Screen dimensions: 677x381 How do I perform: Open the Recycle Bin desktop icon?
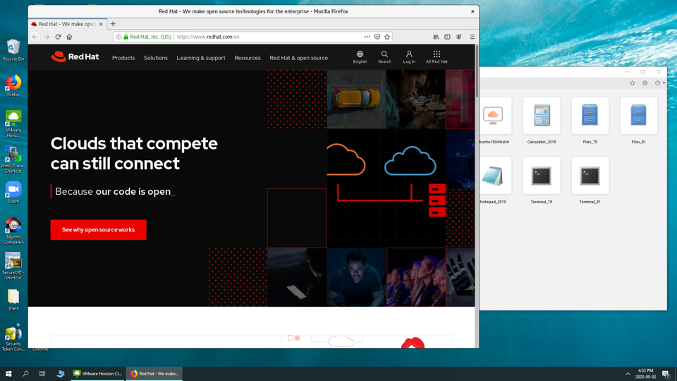tap(13, 50)
